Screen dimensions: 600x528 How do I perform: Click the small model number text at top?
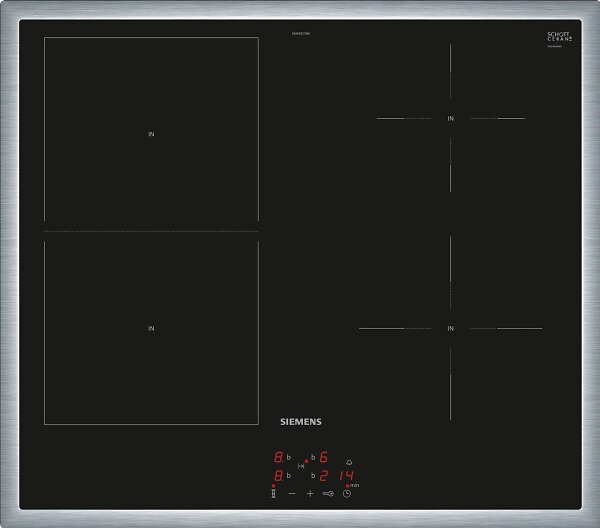coord(301,34)
